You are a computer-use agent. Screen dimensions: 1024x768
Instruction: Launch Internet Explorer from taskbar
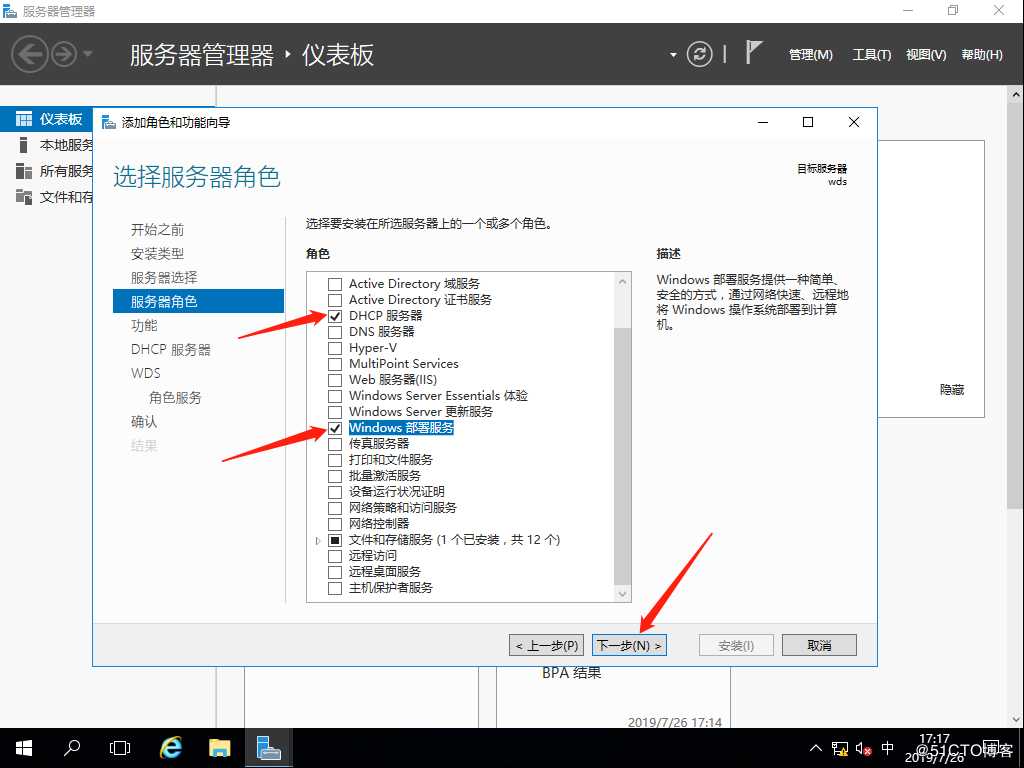point(171,748)
